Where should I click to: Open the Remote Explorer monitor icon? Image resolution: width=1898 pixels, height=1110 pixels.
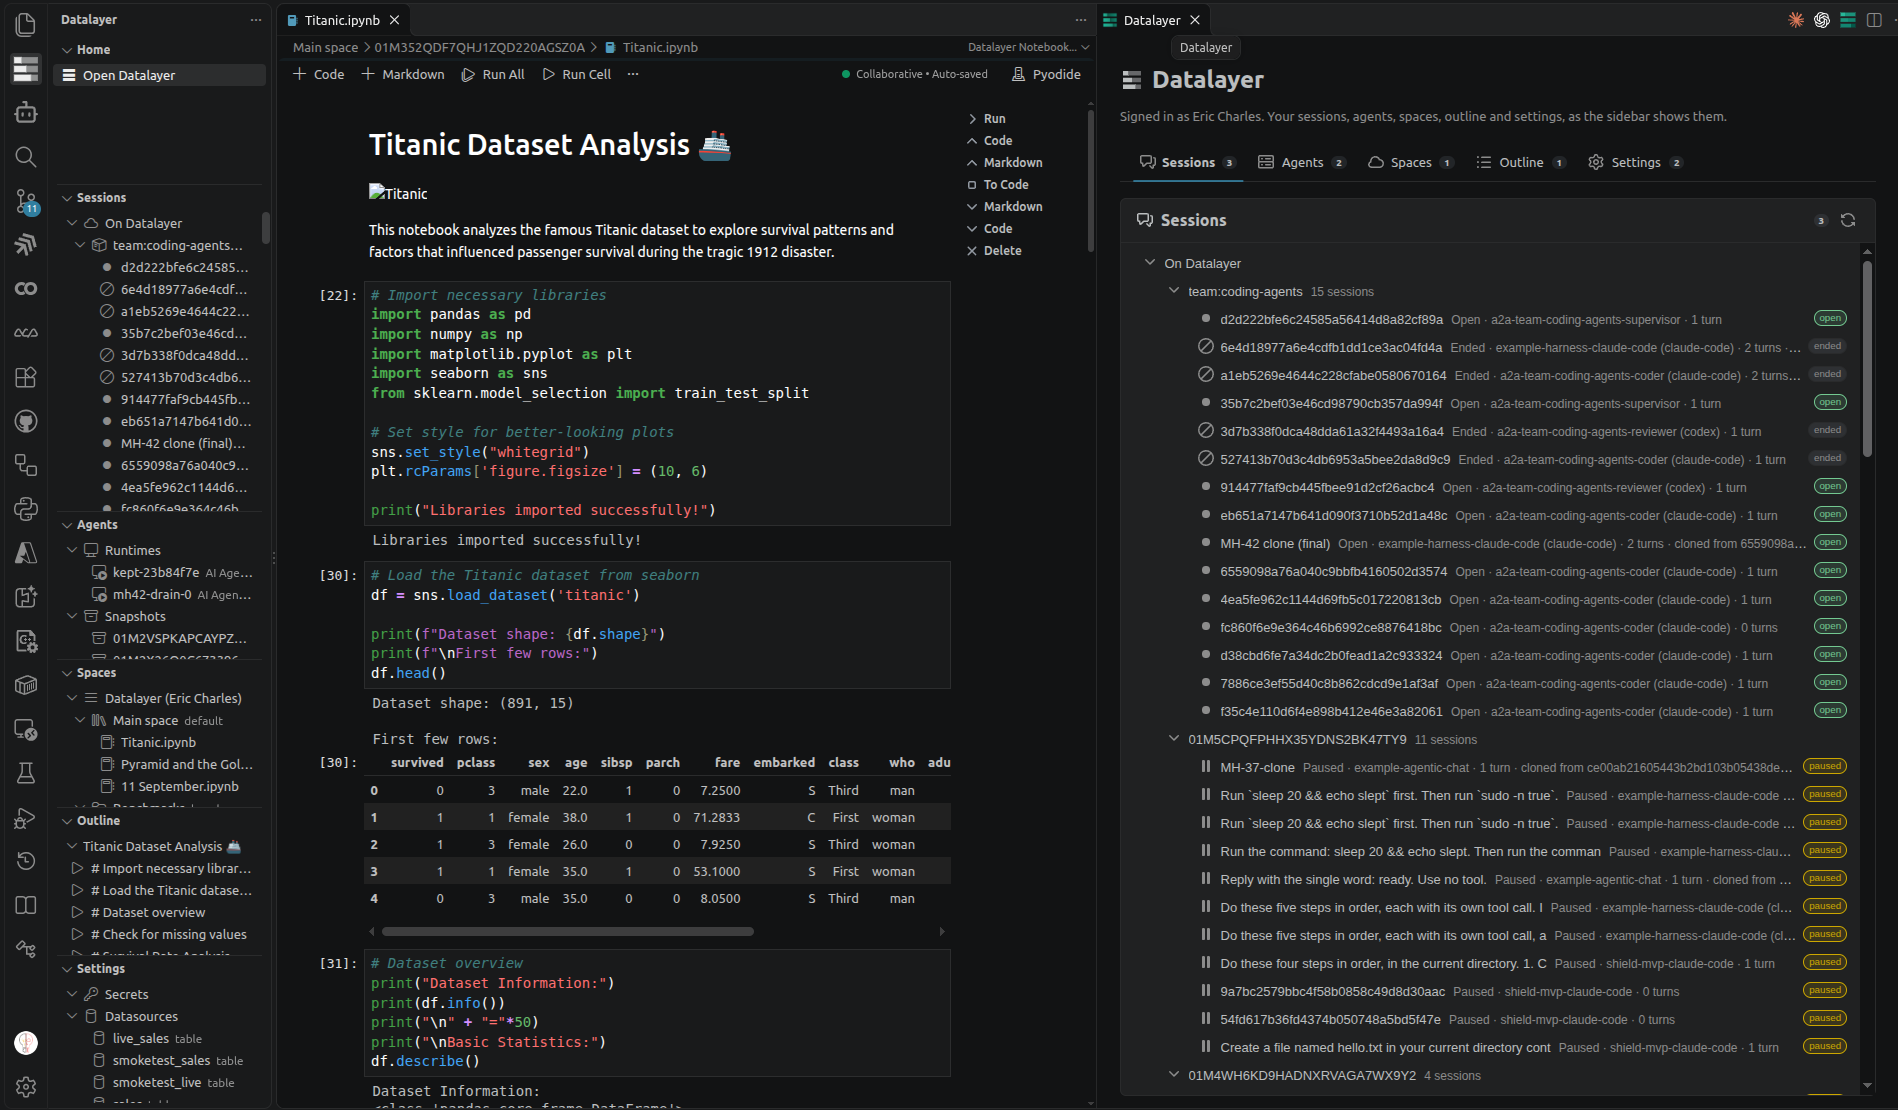point(26,729)
